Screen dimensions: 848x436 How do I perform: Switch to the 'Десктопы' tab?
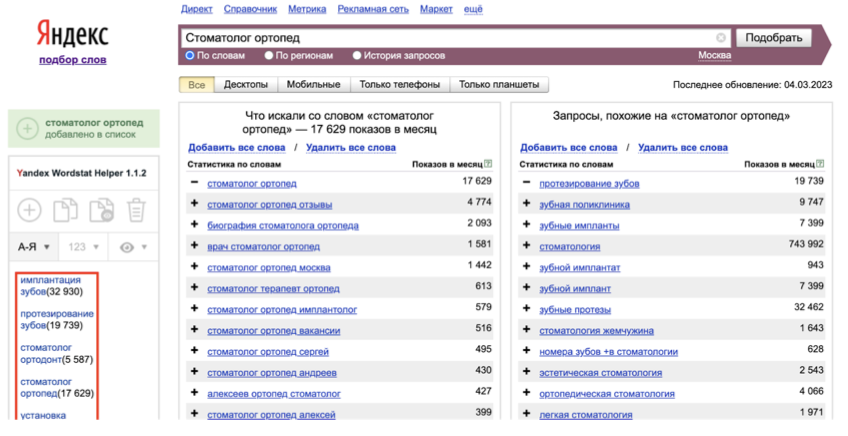pos(246,84)
